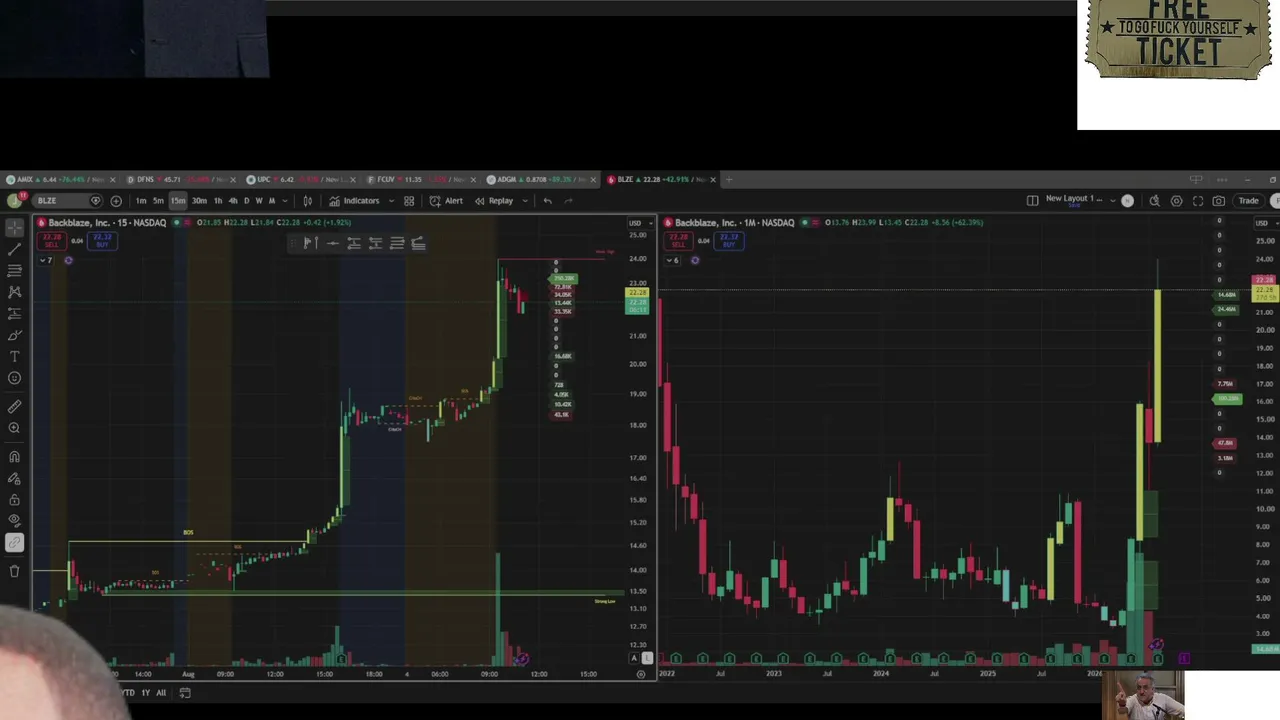Select the text annotation tool

point(14,357)
